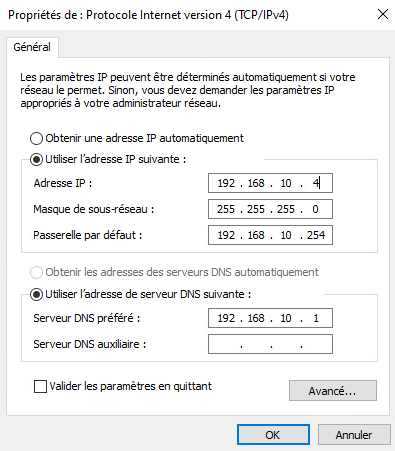Viewport: 395px width, 451px height.
Task: Click the Serveur DNS préféré field
Action: [270, 318]
